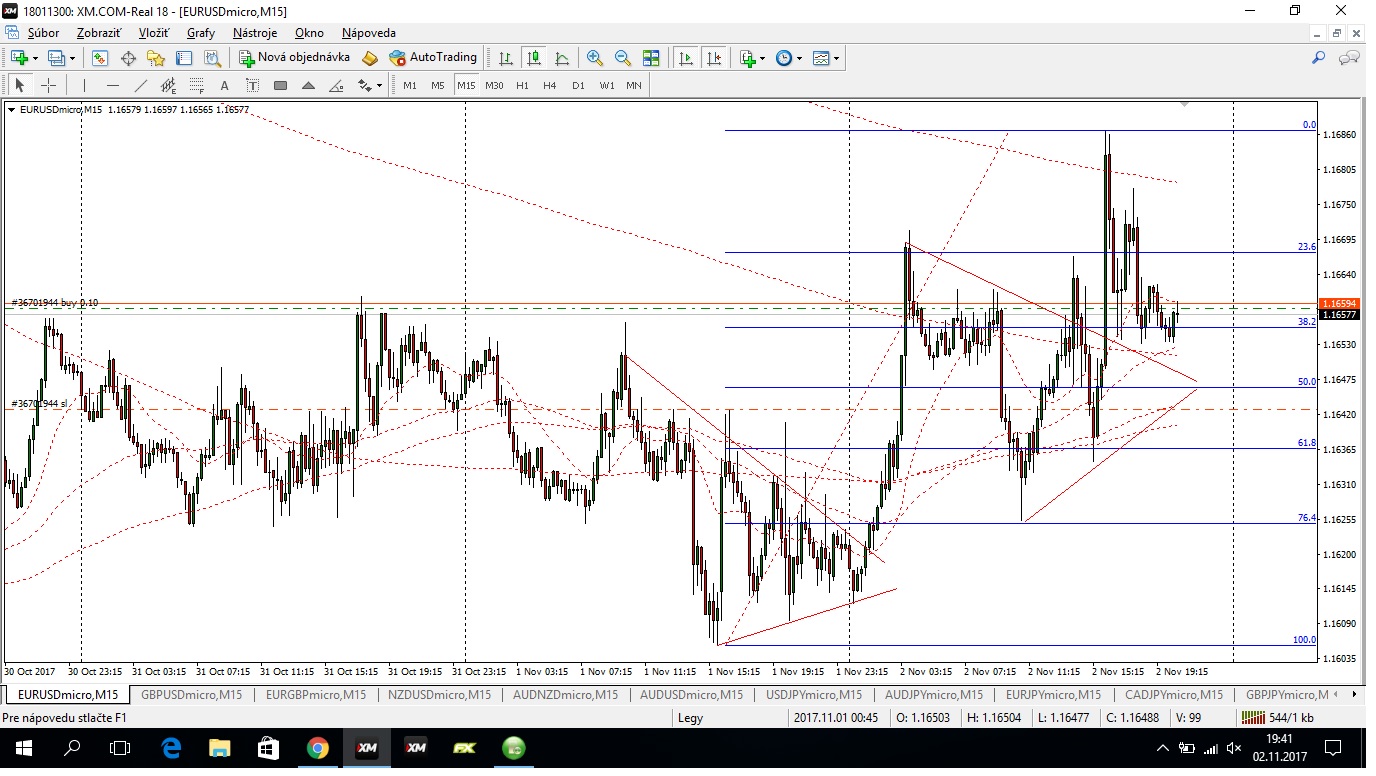Tile chart windows using grid icon

651,58
